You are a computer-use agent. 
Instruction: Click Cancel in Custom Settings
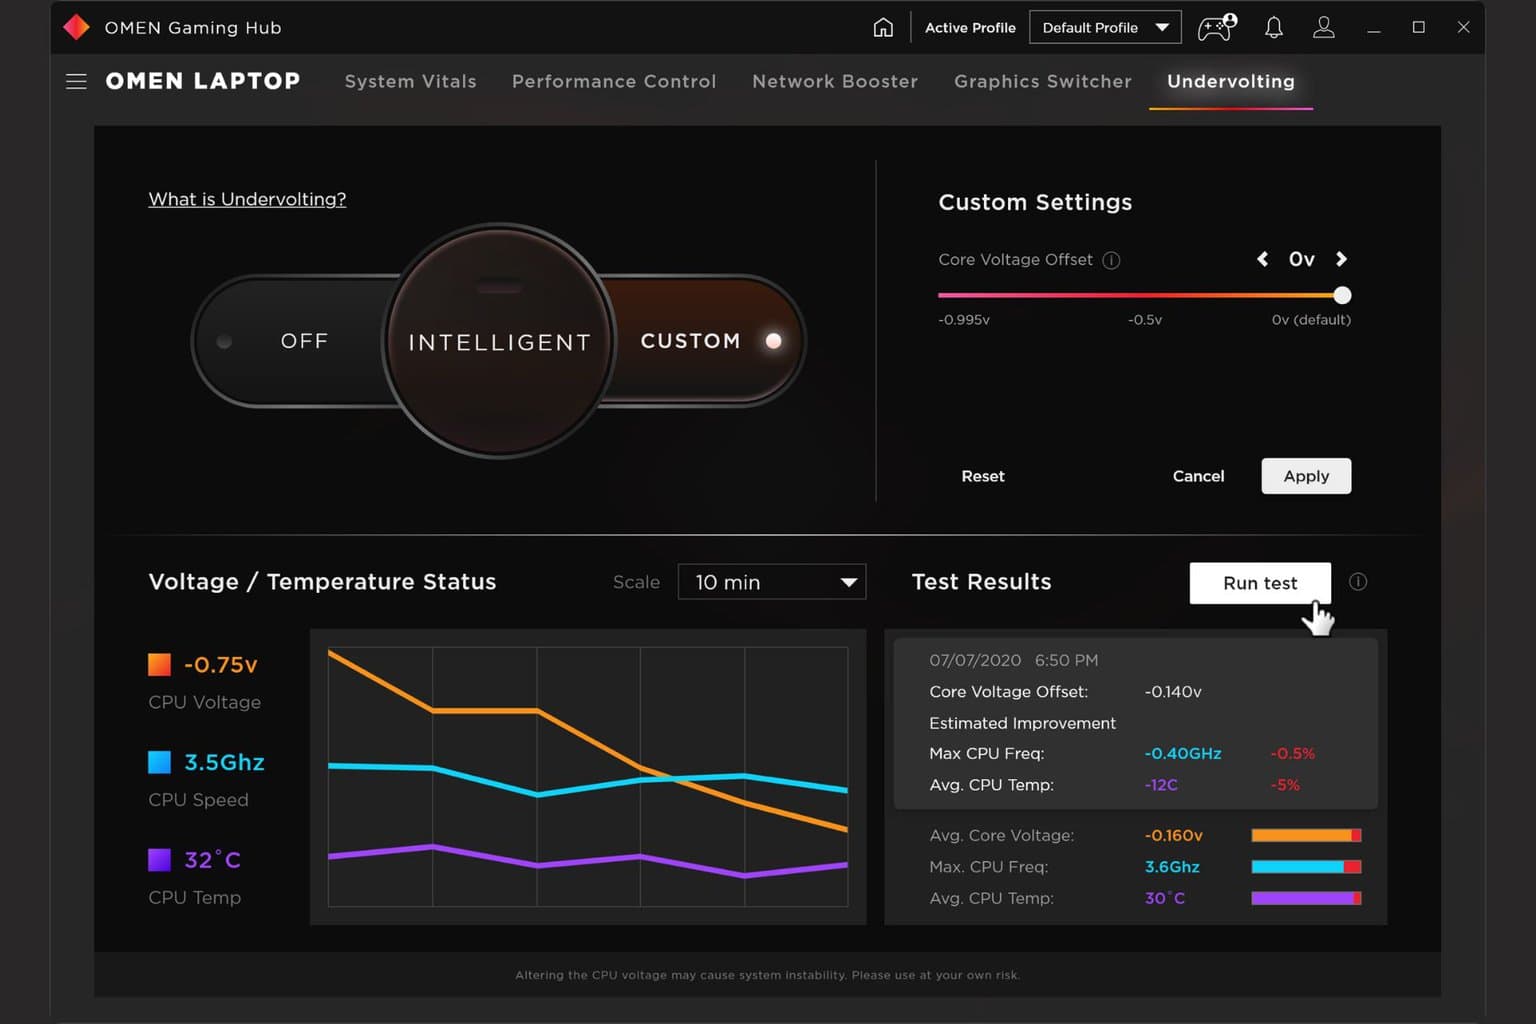[x=1198, y=476]
